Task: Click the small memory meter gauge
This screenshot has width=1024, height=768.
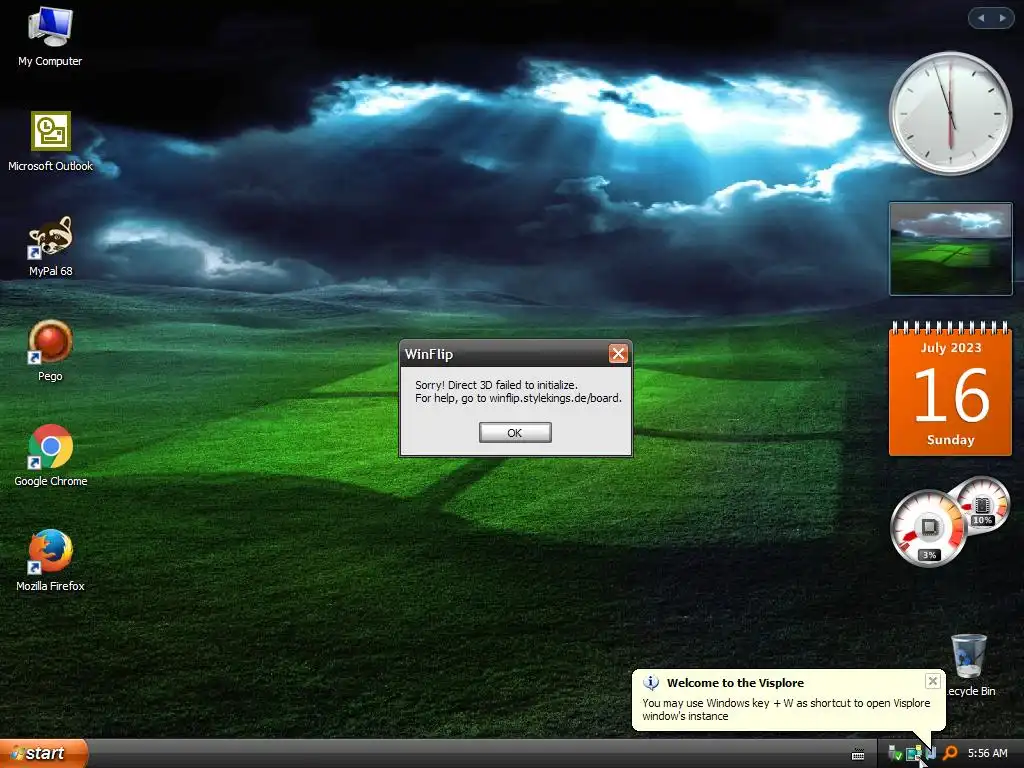Action: point(983,505)
